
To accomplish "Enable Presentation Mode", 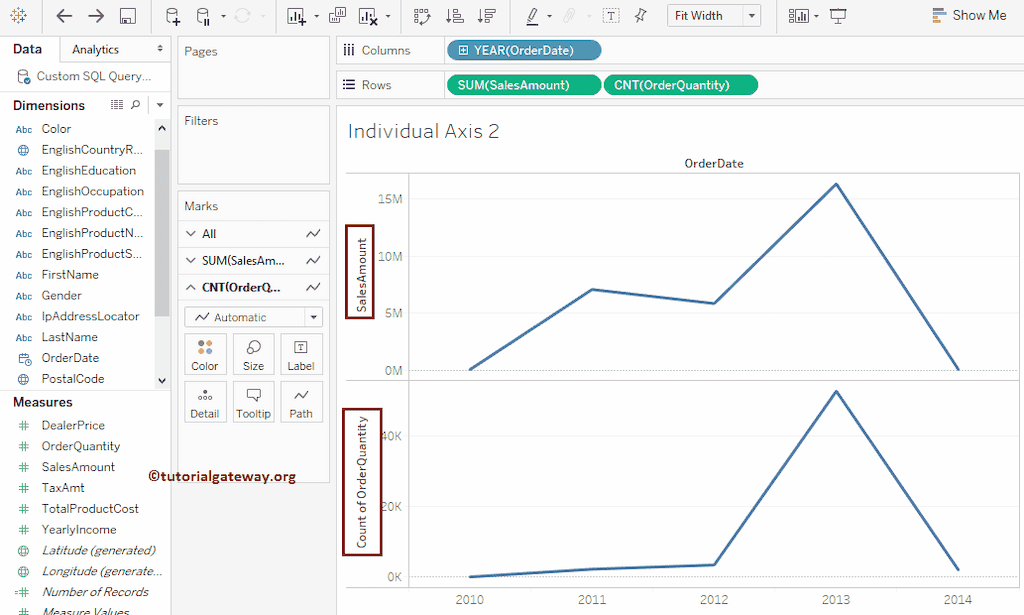I will pyautogui.click(x=837, y=16).
